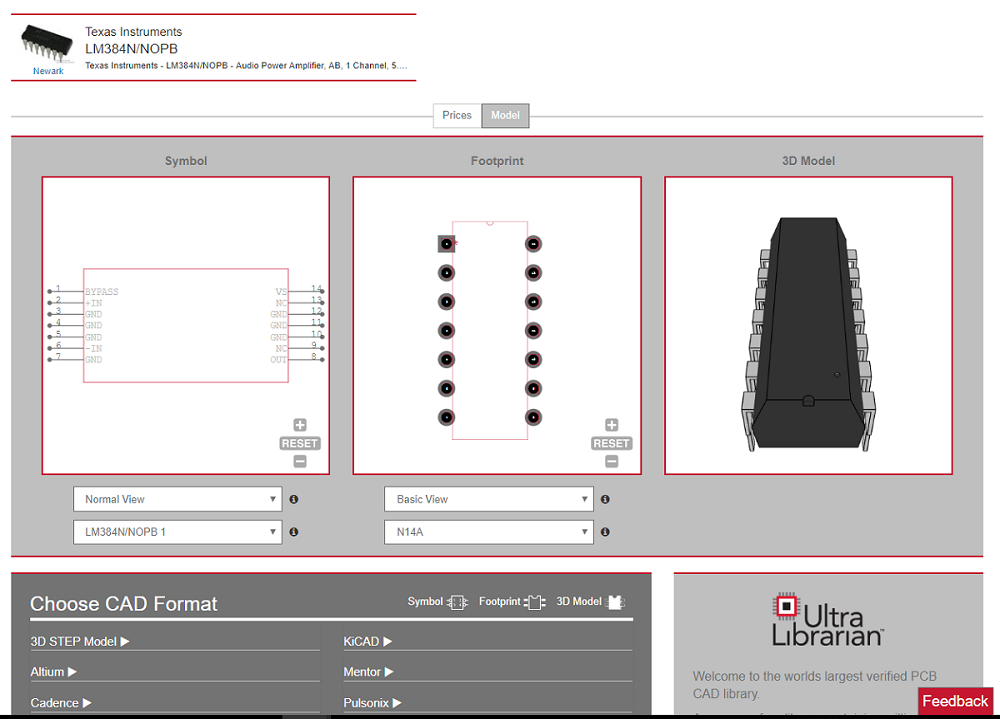1000x719 pixels.
Task: Click the Footprint legend icon
Action: tap(534, 602)
